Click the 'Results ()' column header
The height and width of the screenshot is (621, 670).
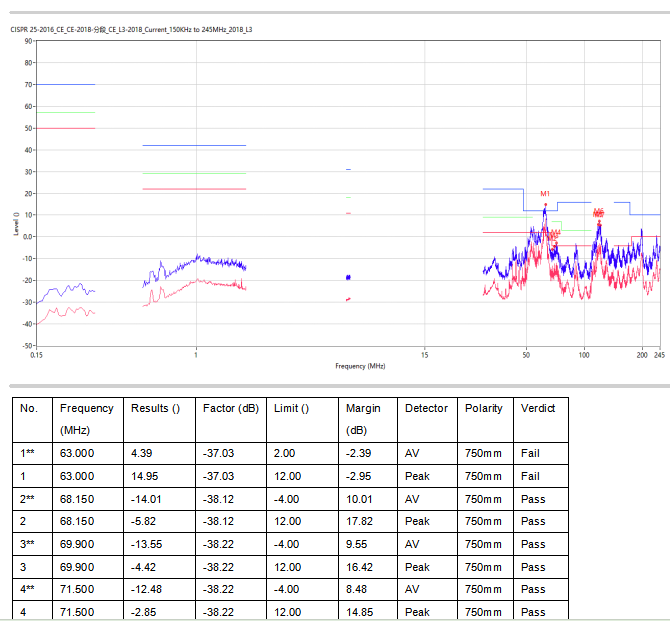156,409
